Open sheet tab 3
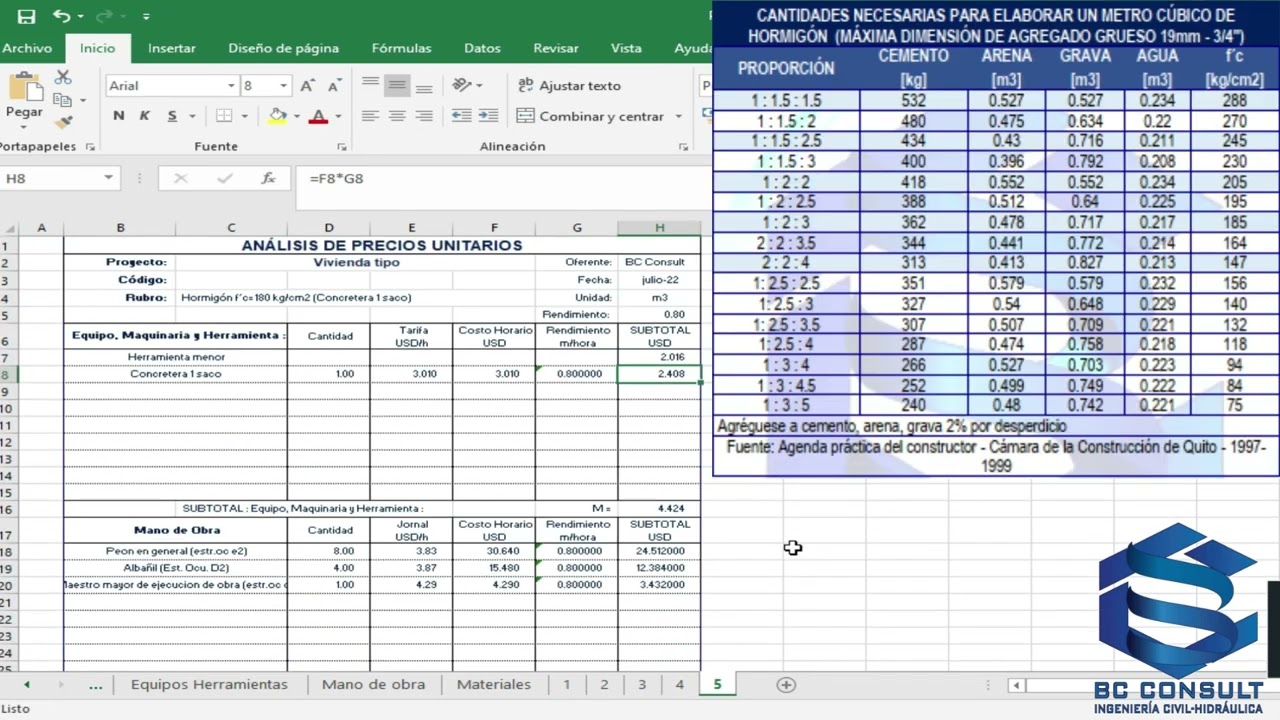1280x720 pixels. (x=642, y=685)
